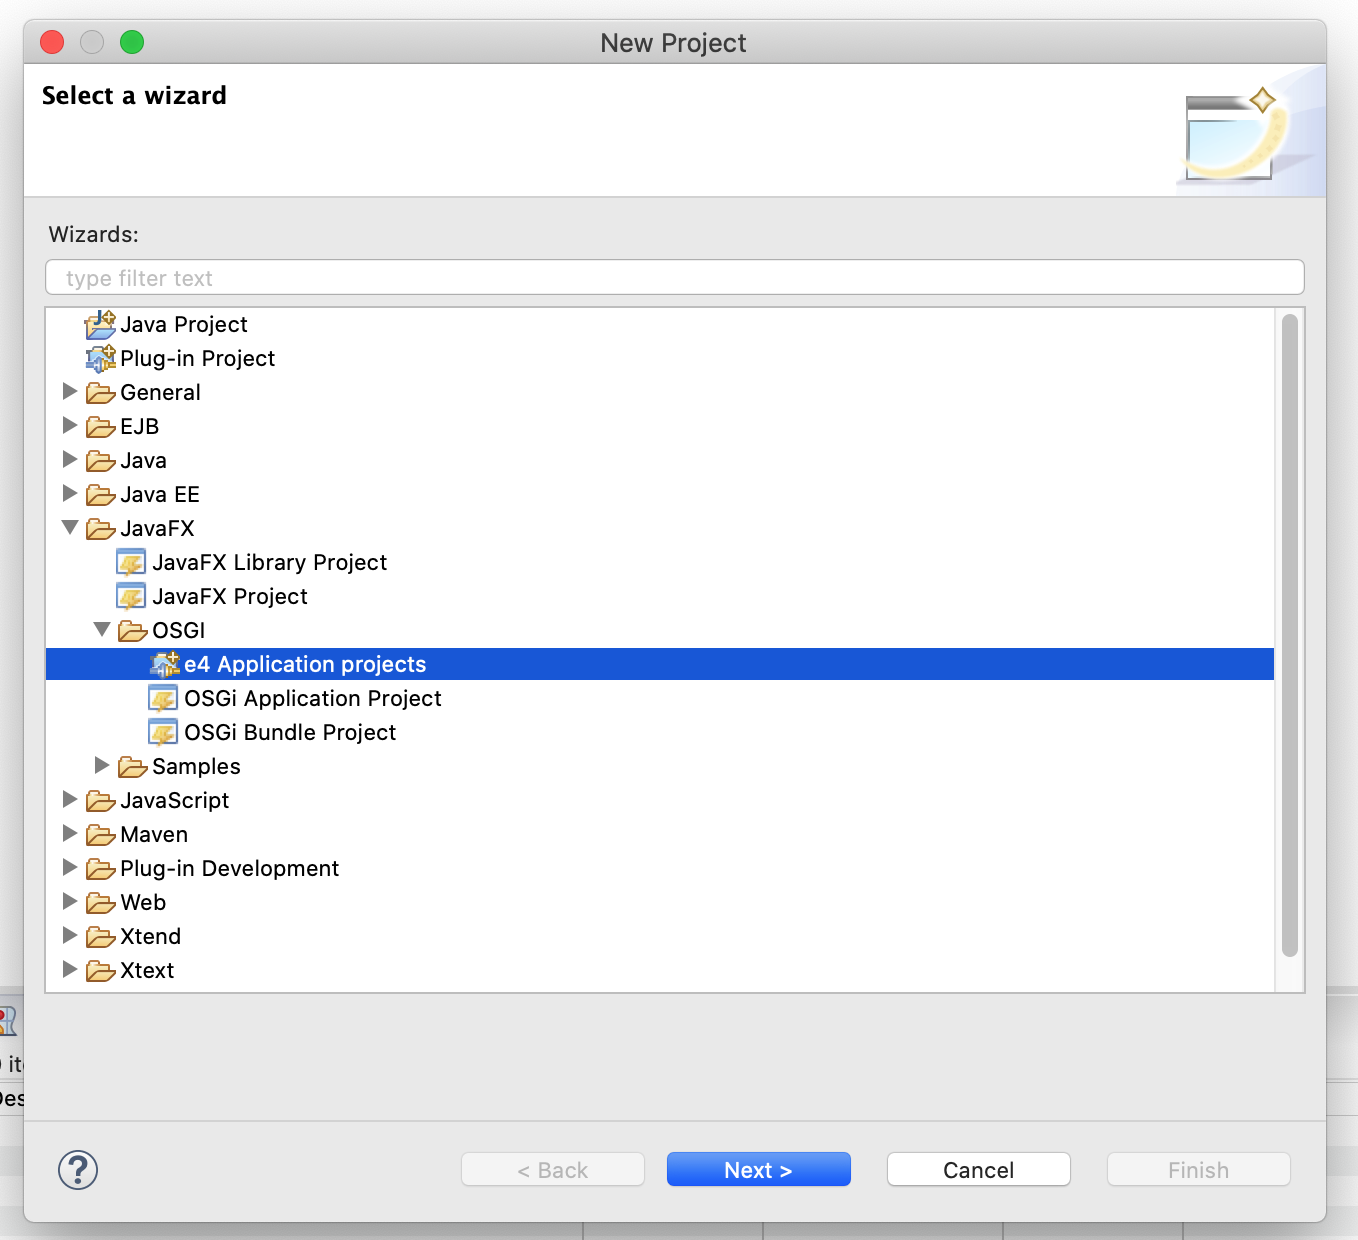Viewport: 1358px width, 1240px height.
Task: Click the Java Project wizard icon
Action: click(x=100, y=325)
